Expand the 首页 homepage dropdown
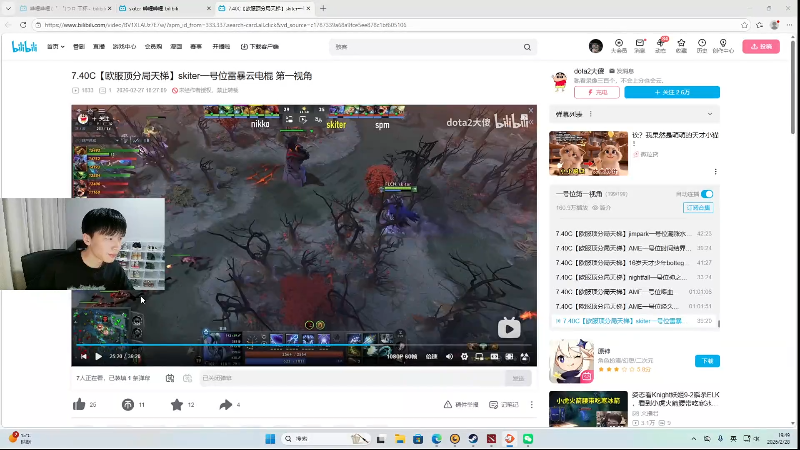 pyautogui.click(x=55, y=46)
